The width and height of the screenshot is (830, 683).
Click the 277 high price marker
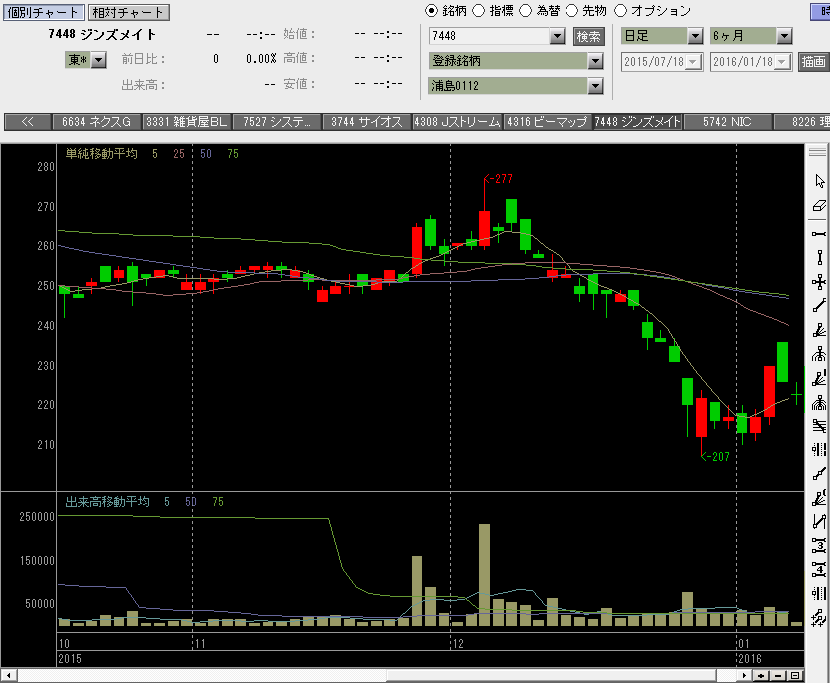499,178
